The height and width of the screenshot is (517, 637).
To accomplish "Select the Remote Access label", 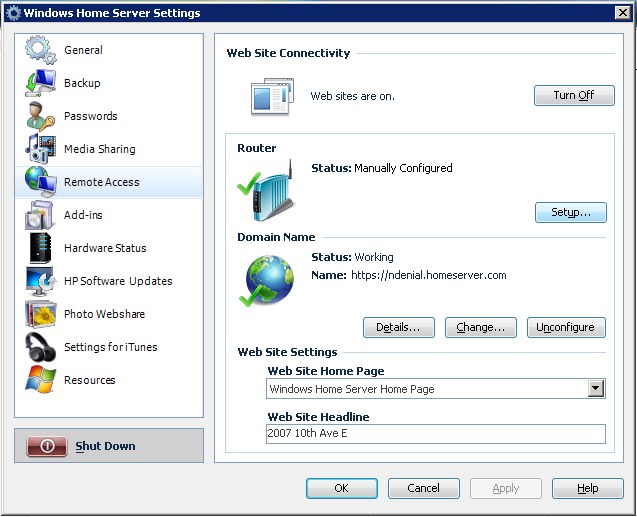I will click(102, 182).
